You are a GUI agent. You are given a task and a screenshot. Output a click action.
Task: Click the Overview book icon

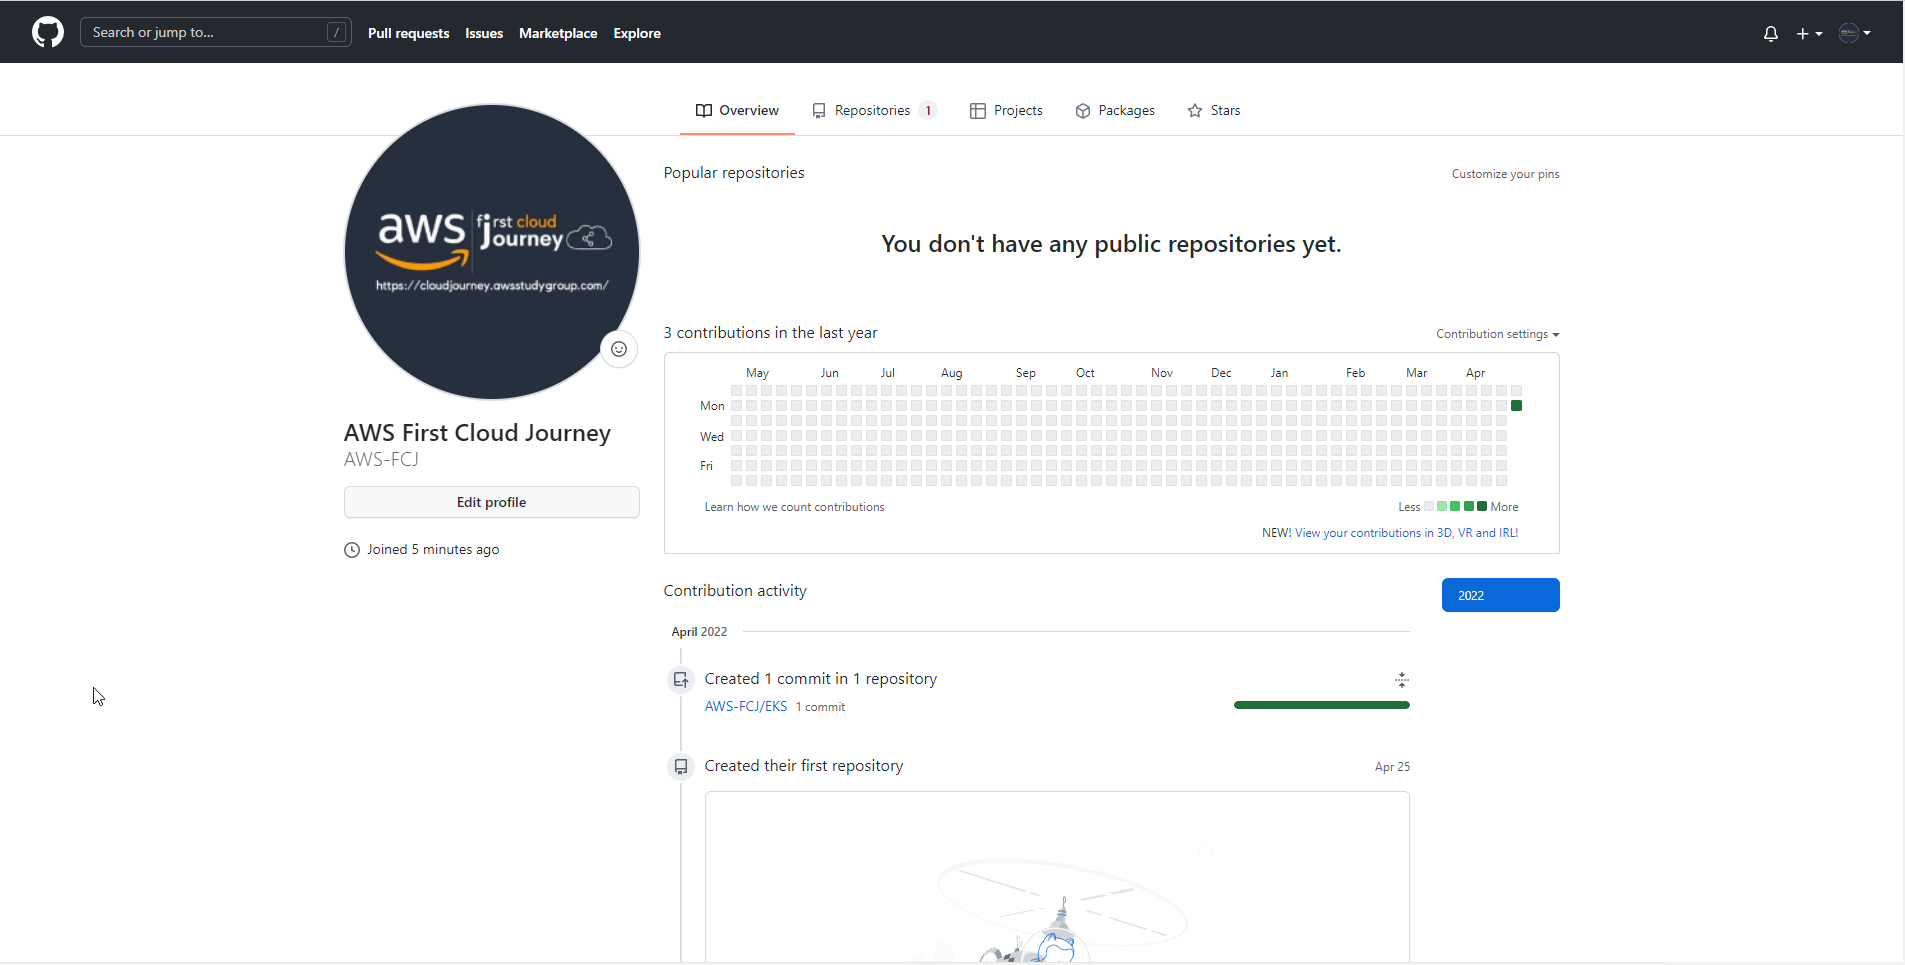point(704,111)
